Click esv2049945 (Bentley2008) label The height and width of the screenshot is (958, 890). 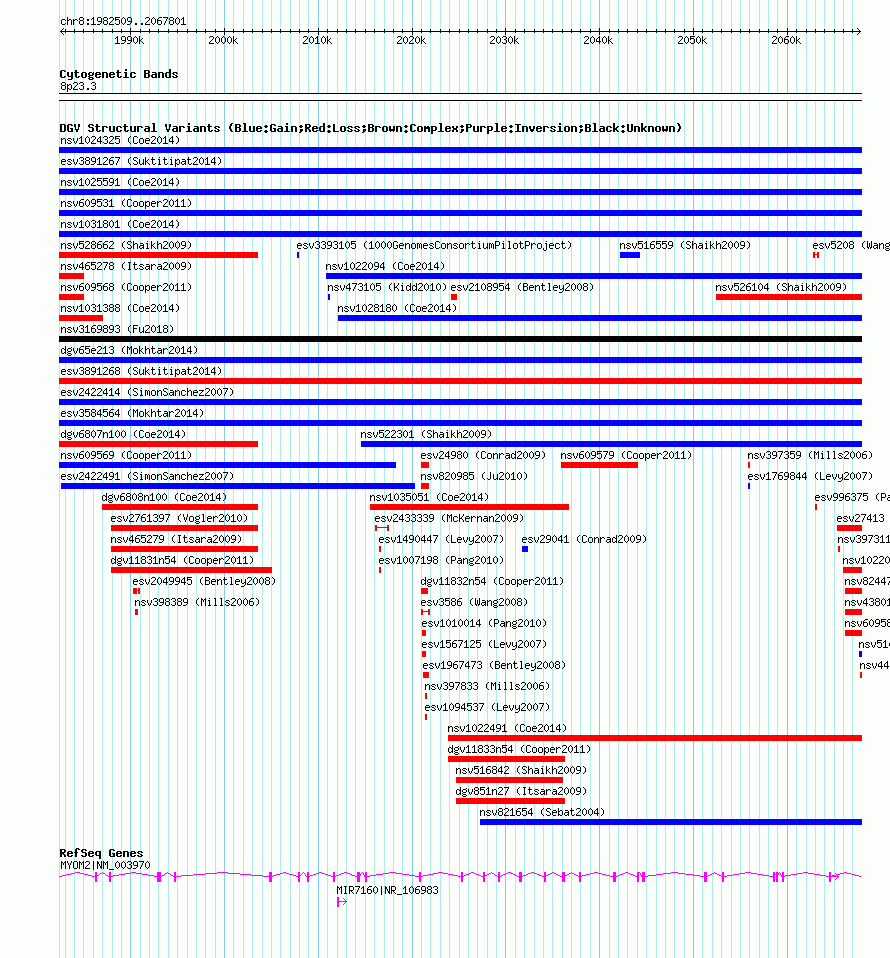coord(204,582)
